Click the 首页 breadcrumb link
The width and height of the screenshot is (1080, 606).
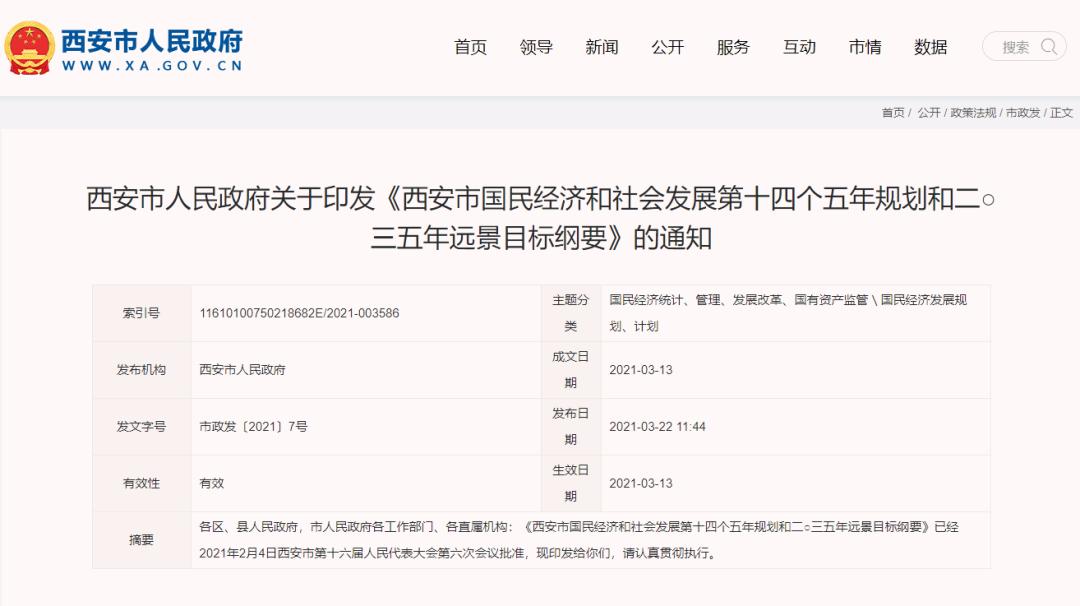[891, 113]
